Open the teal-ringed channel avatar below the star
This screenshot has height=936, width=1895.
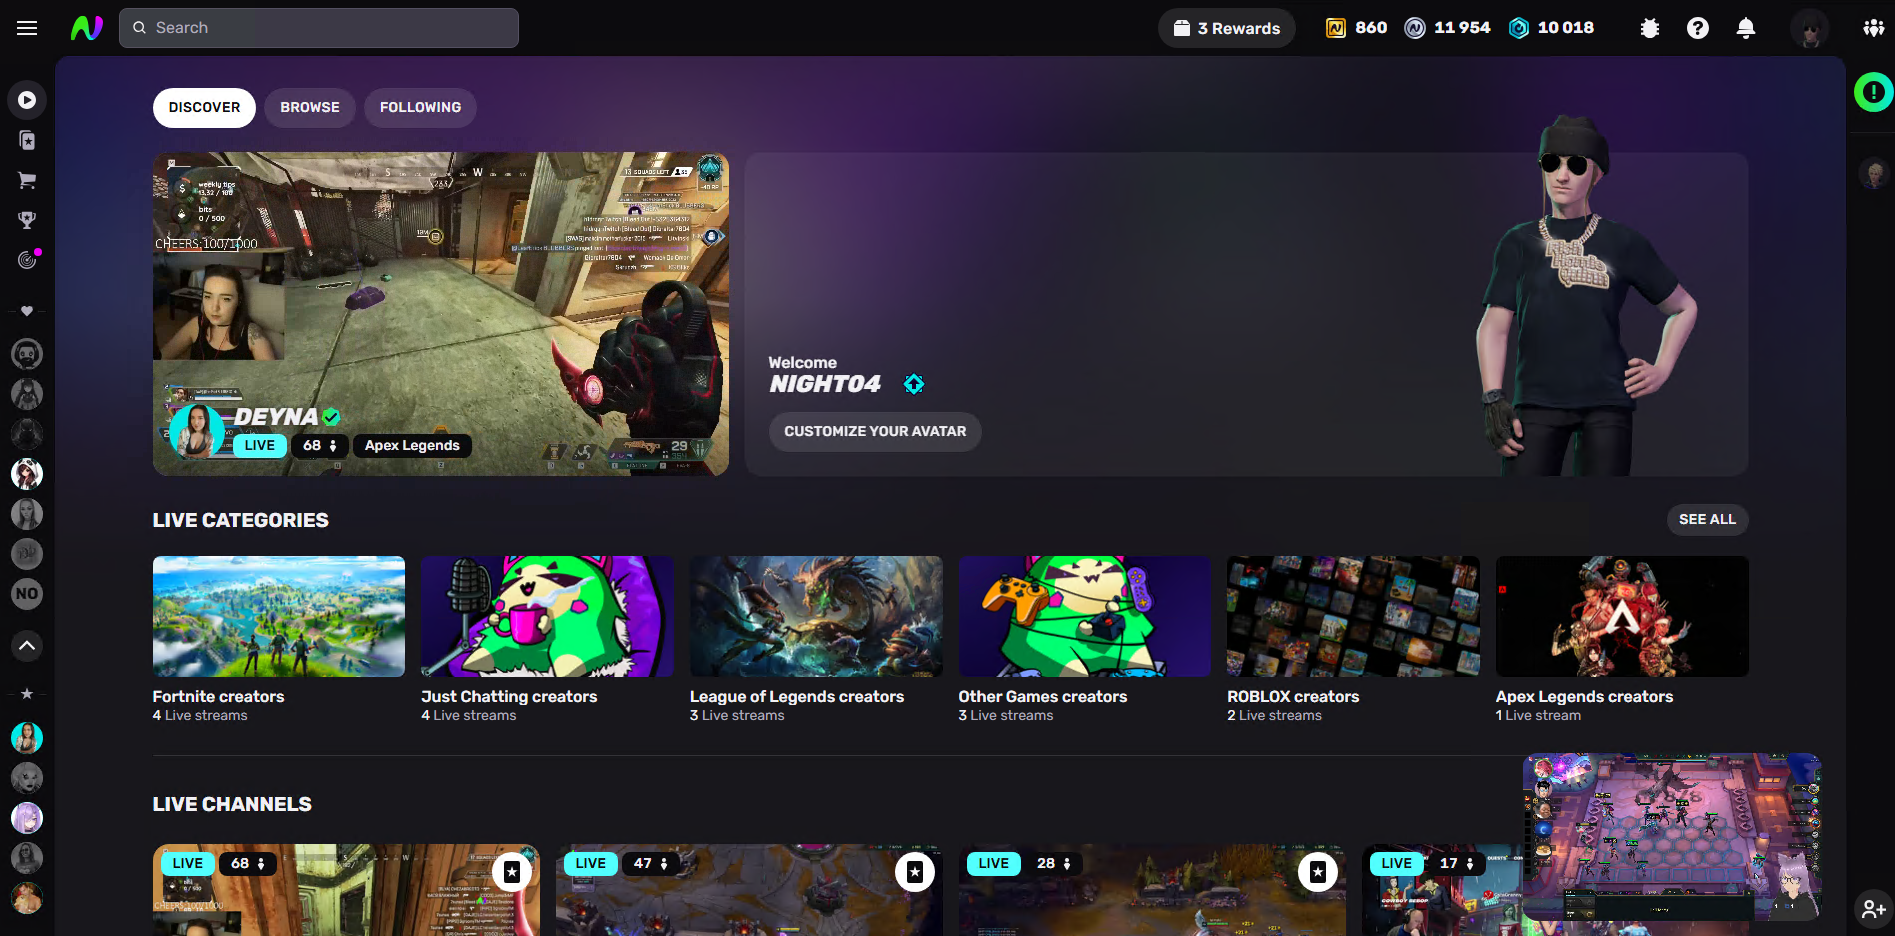point(27,738)
